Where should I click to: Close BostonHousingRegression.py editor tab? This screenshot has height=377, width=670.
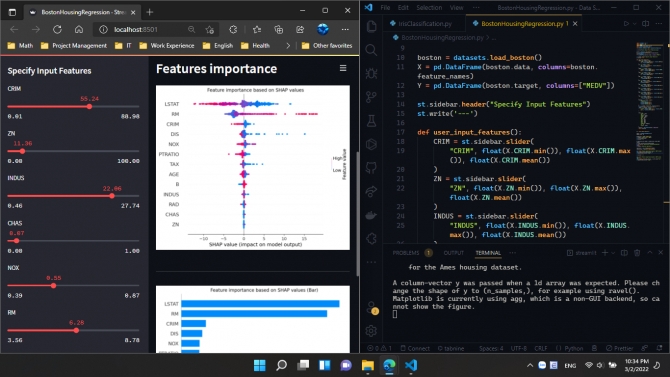point(575,24)
